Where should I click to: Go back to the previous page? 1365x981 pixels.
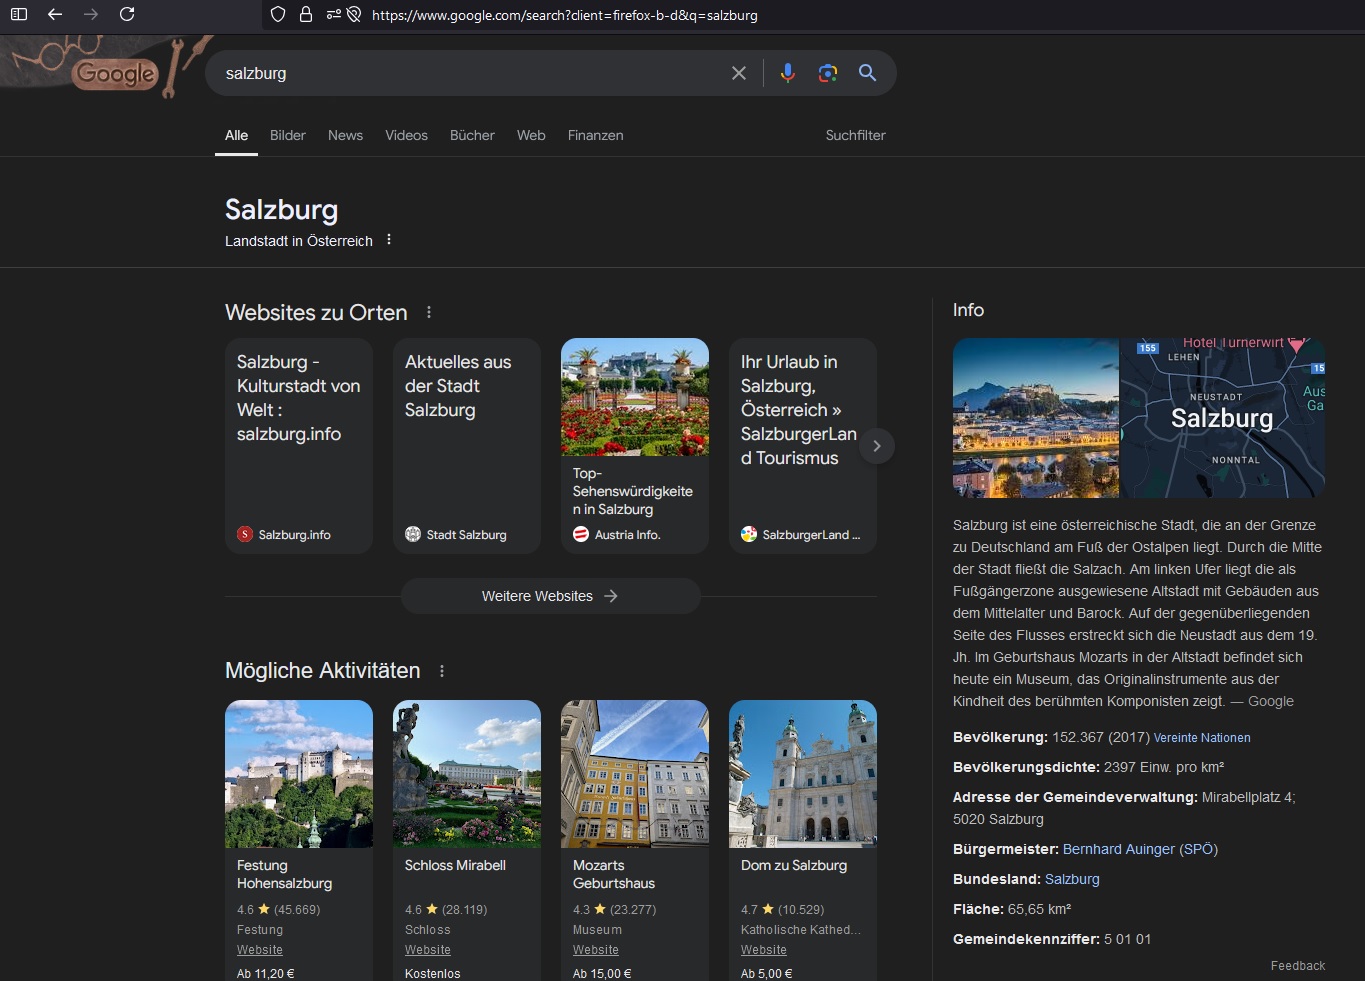click(55, 14)
